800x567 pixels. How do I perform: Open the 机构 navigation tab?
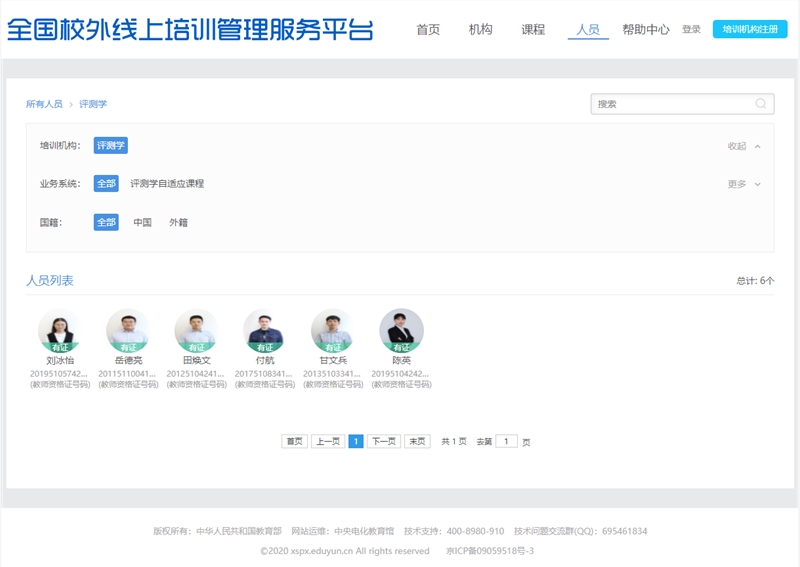point(480,30)
